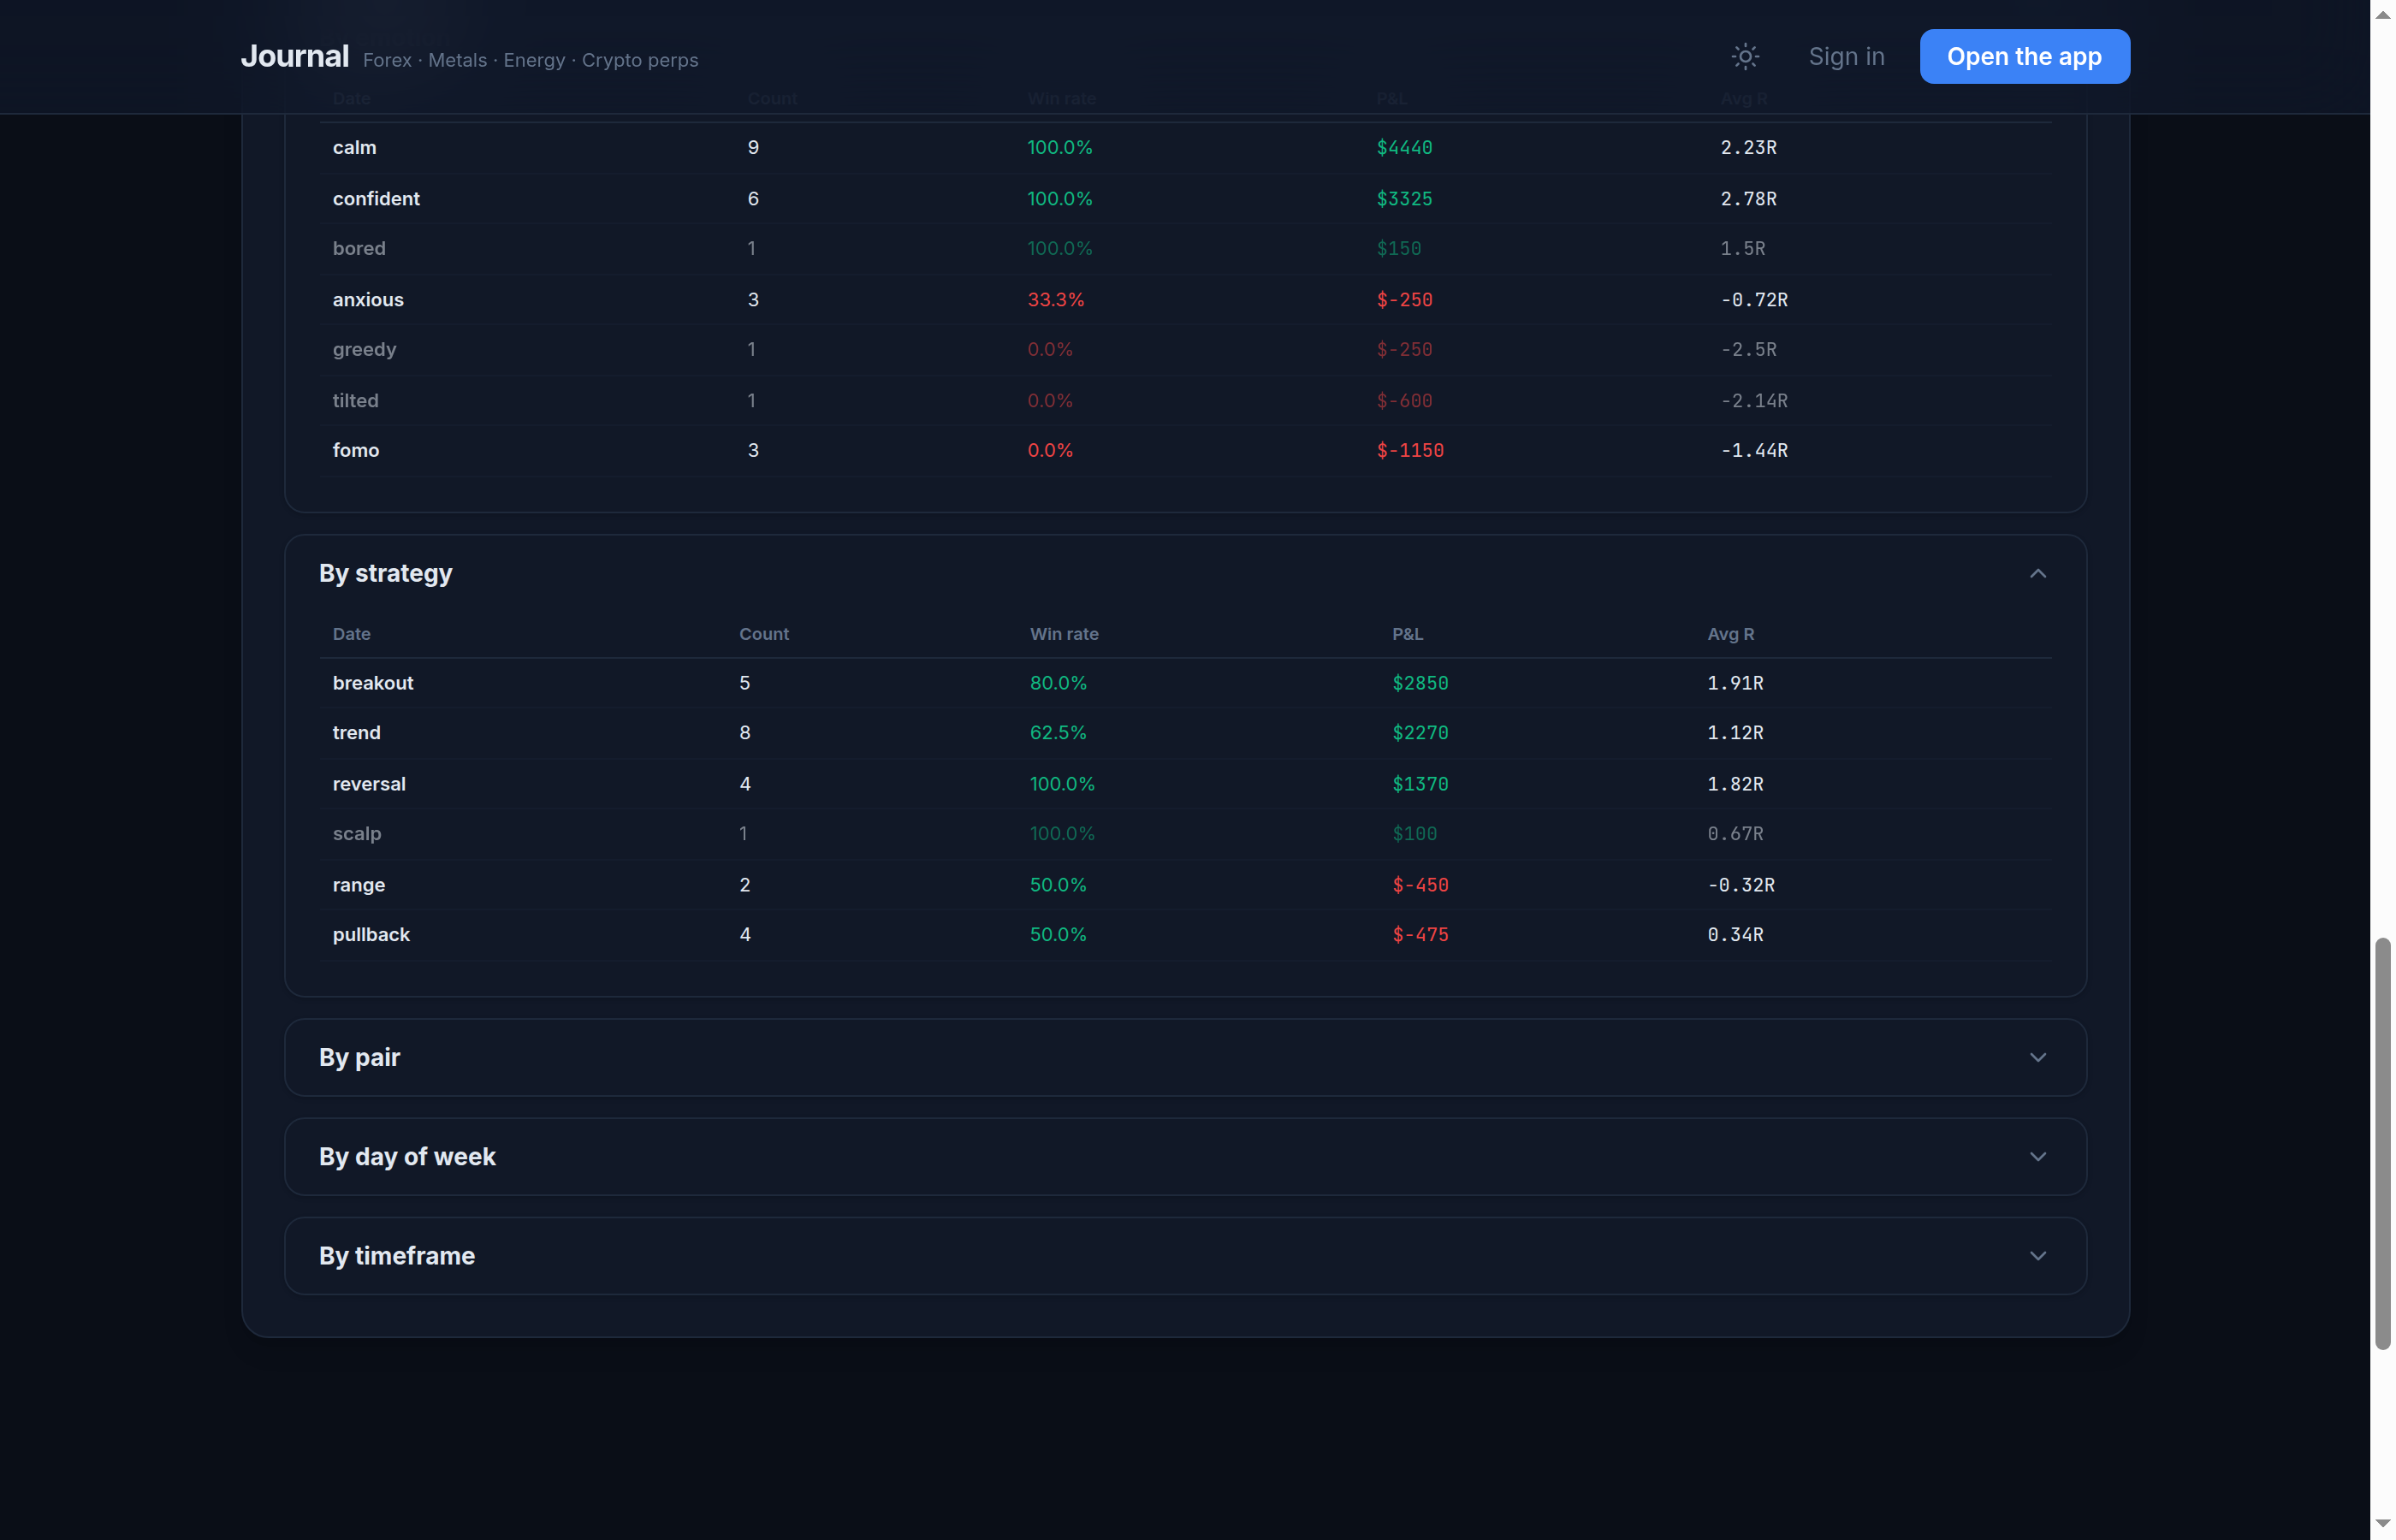Click the By strategy heading
The height and width of the screenshot is (1540, 2396).
click(386, 574)
